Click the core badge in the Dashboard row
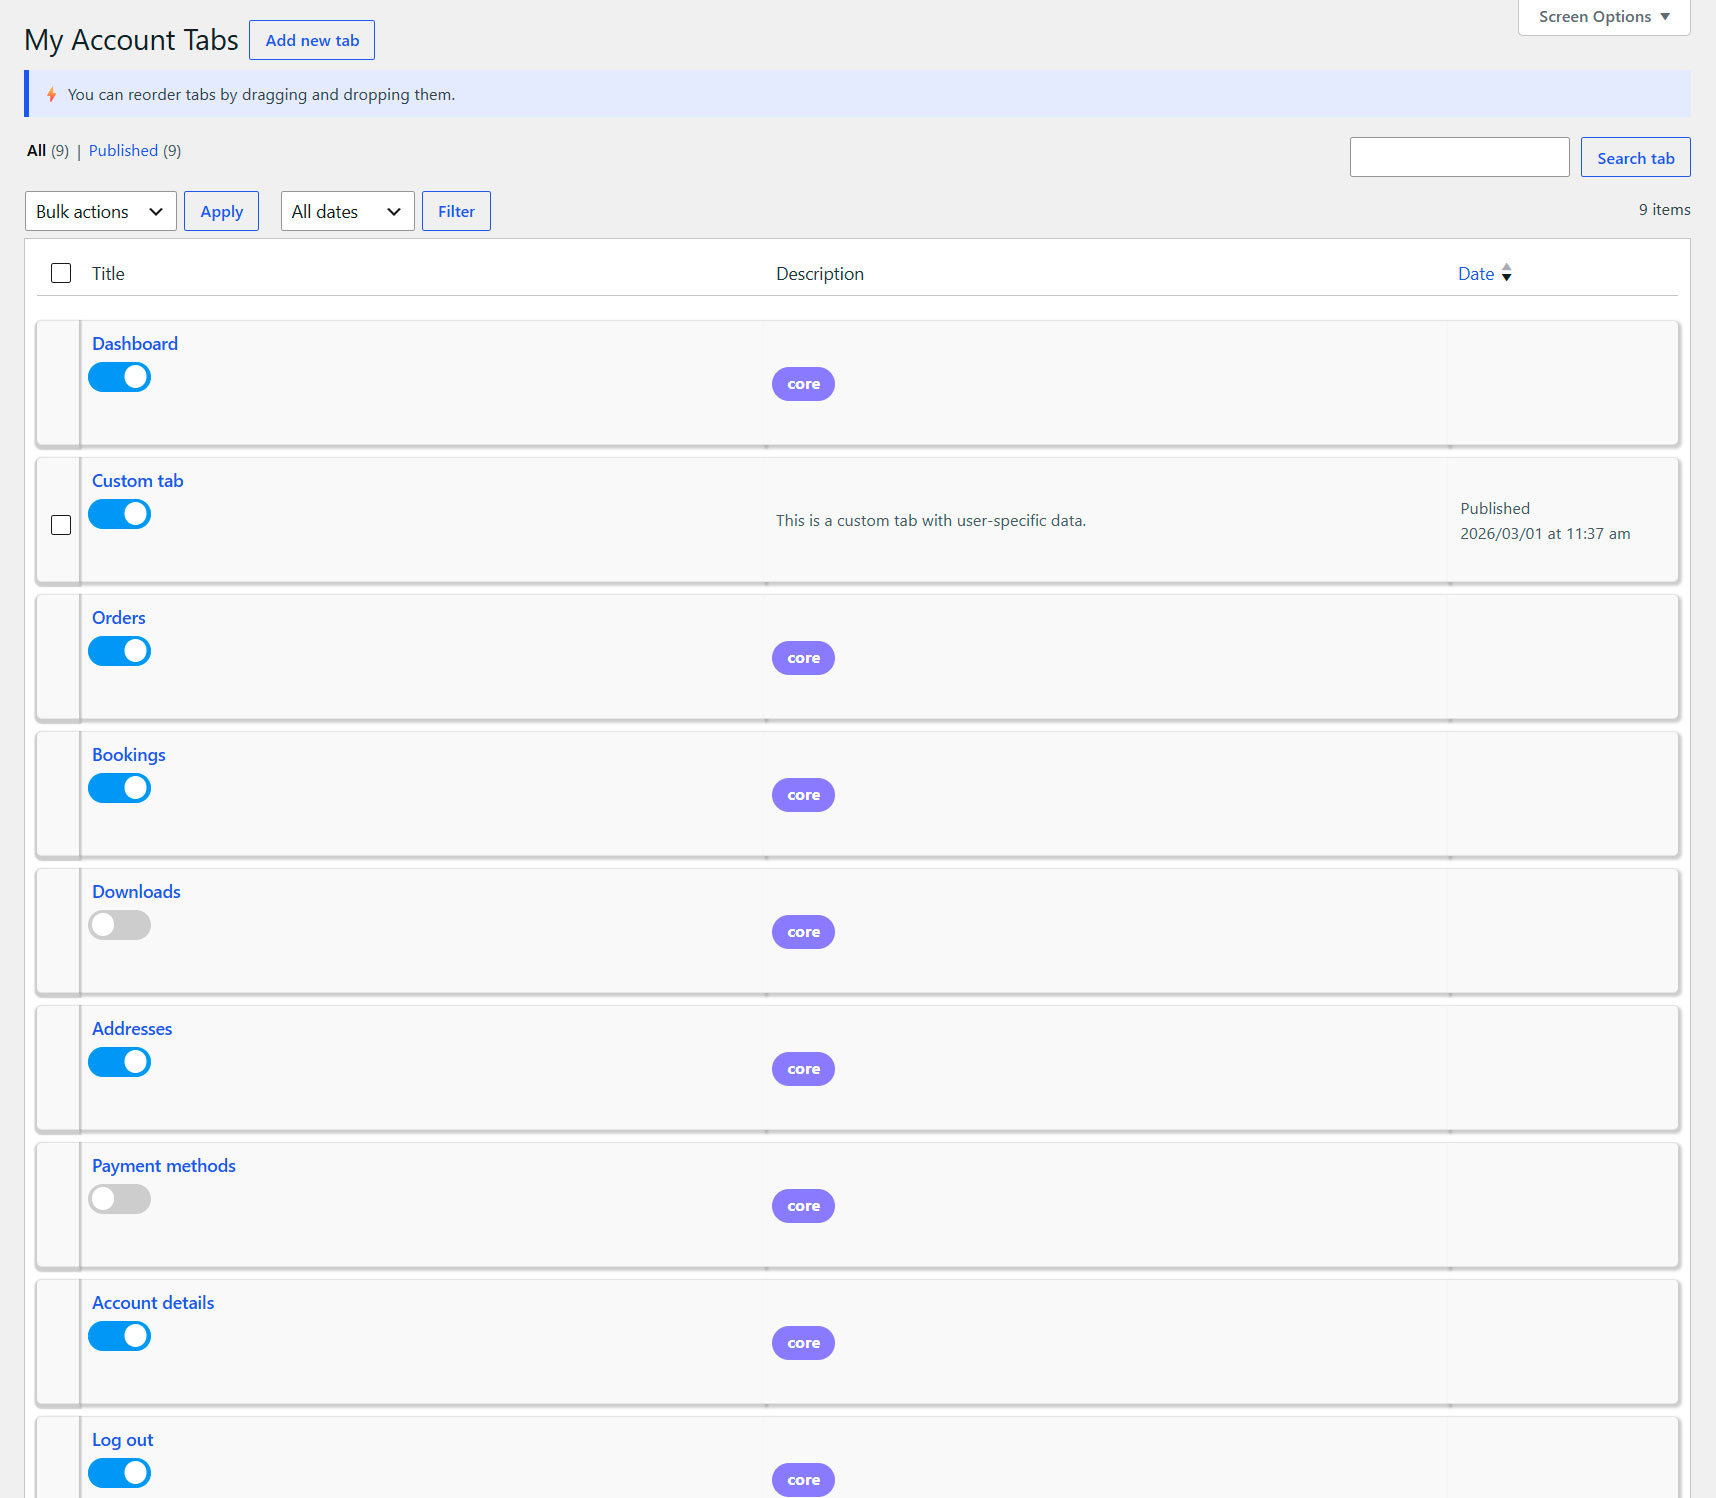The image size is (1716, 1498). [x=803, y=384]
